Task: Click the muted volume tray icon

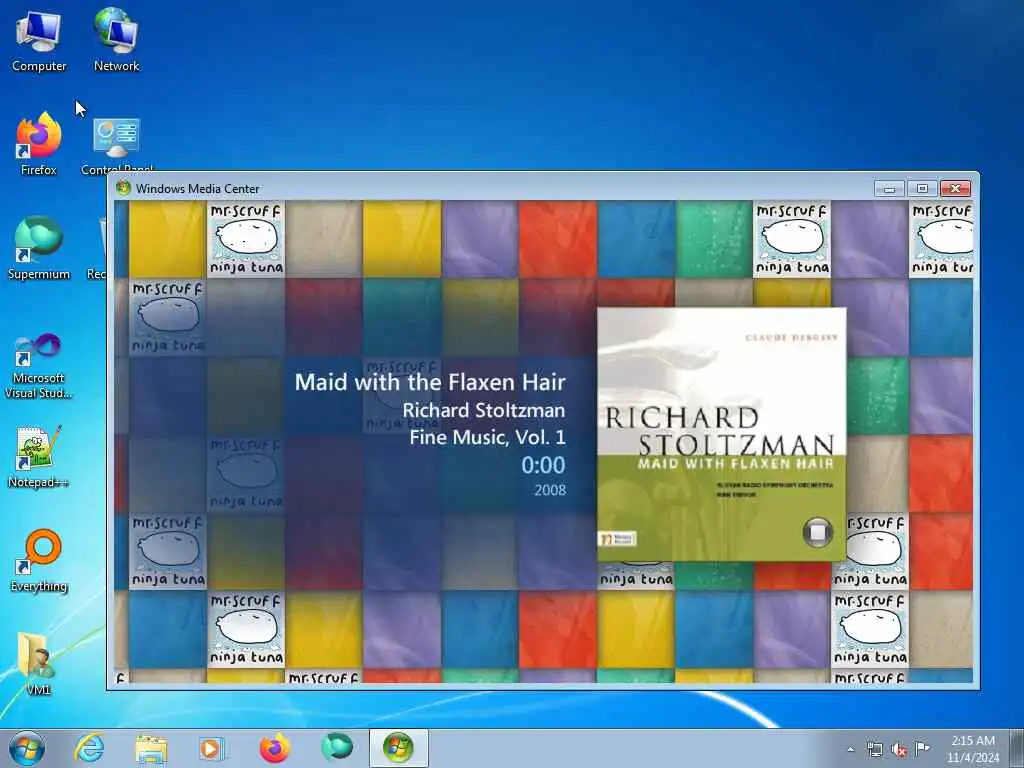Action: (899, 750)
